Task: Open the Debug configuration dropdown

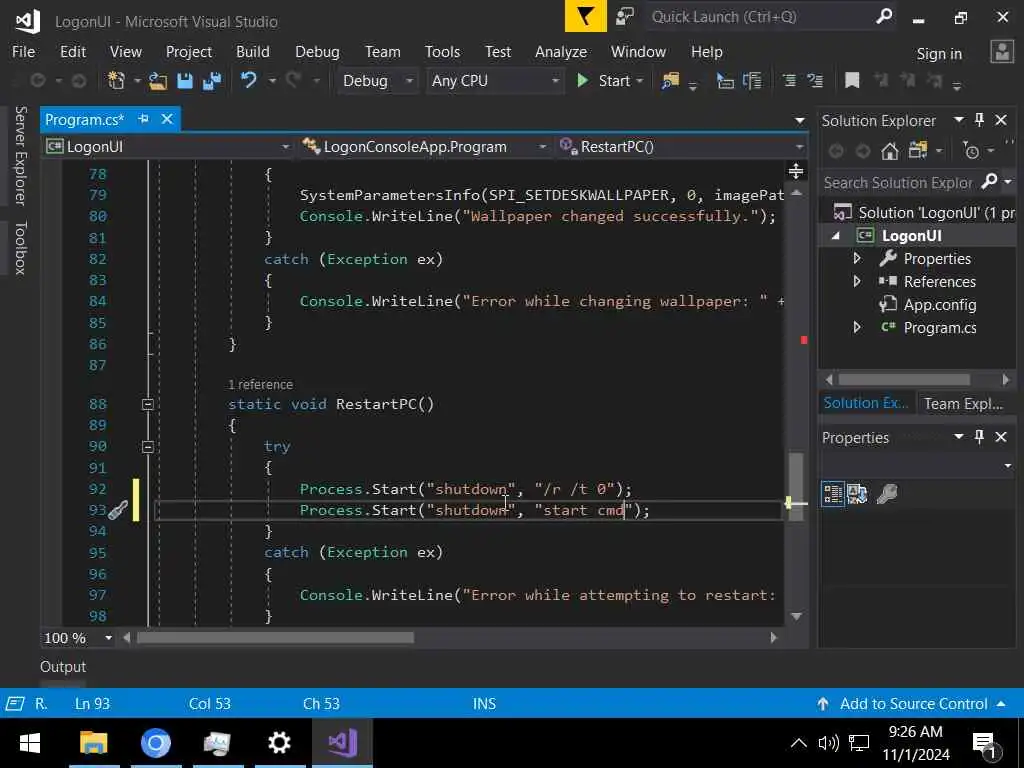Action: pos(377,81)
